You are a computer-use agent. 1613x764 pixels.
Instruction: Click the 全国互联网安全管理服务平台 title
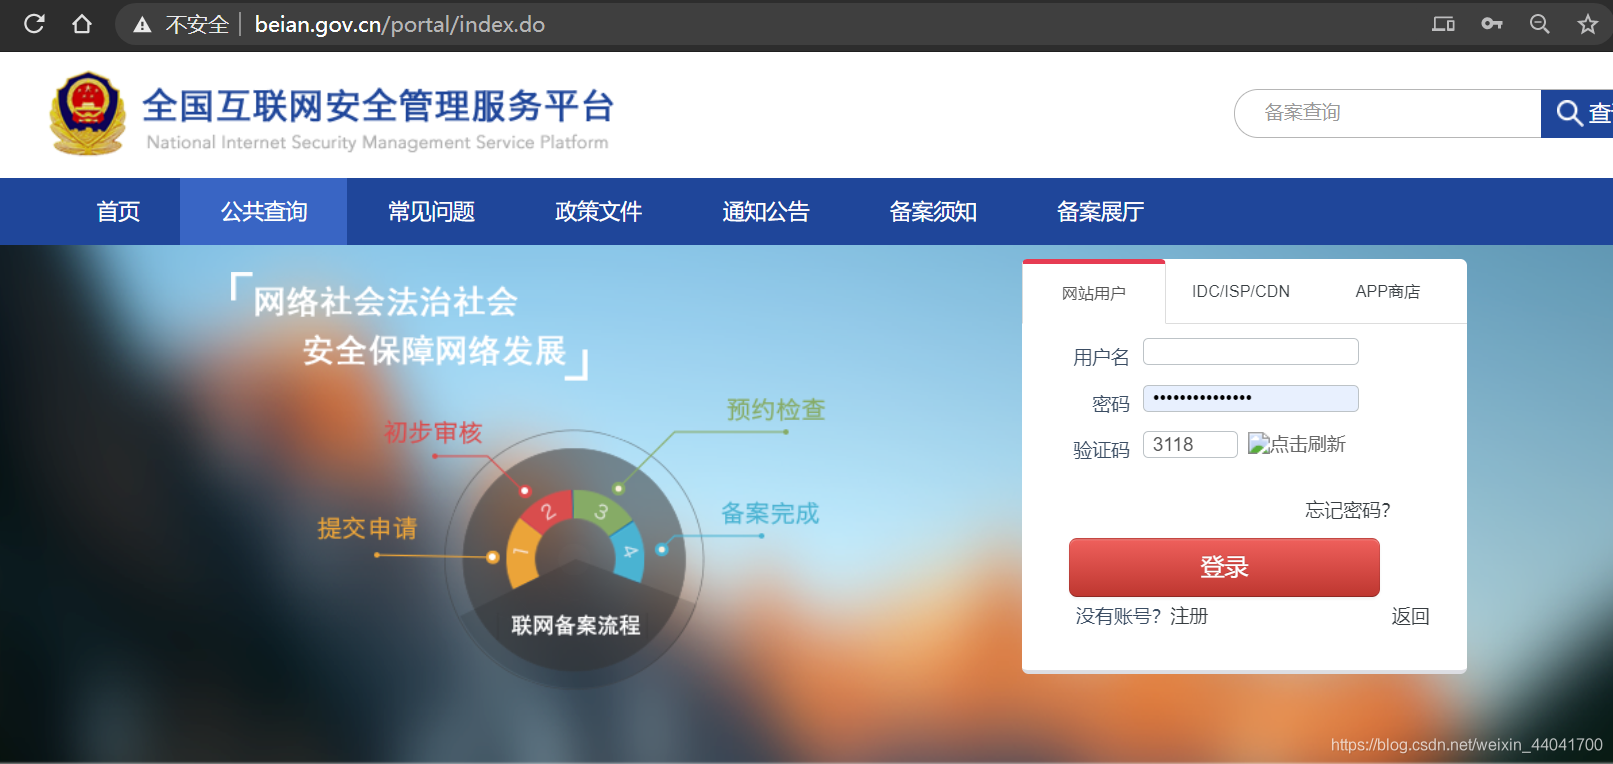378,106
